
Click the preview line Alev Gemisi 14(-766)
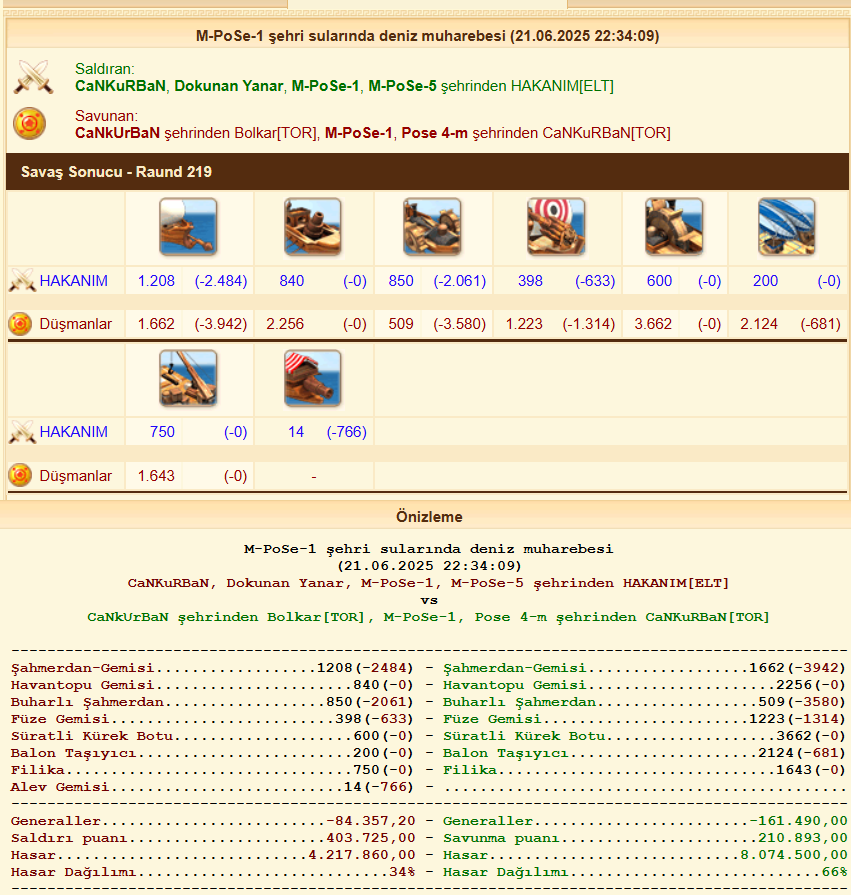212,787
